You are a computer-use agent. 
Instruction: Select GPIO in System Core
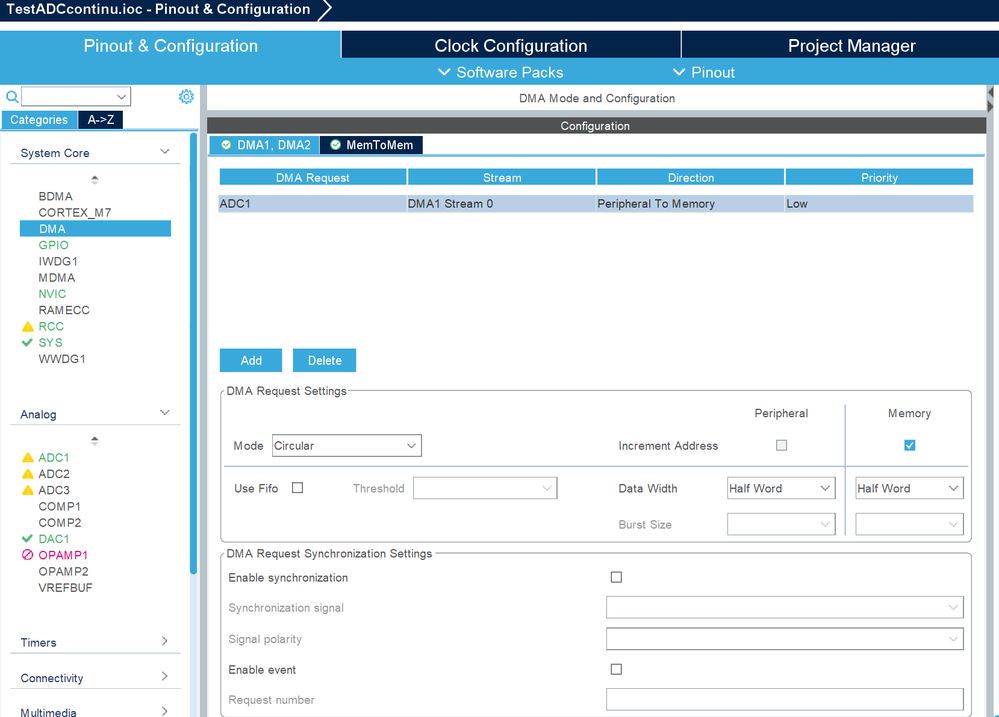[x=54, y=245]
